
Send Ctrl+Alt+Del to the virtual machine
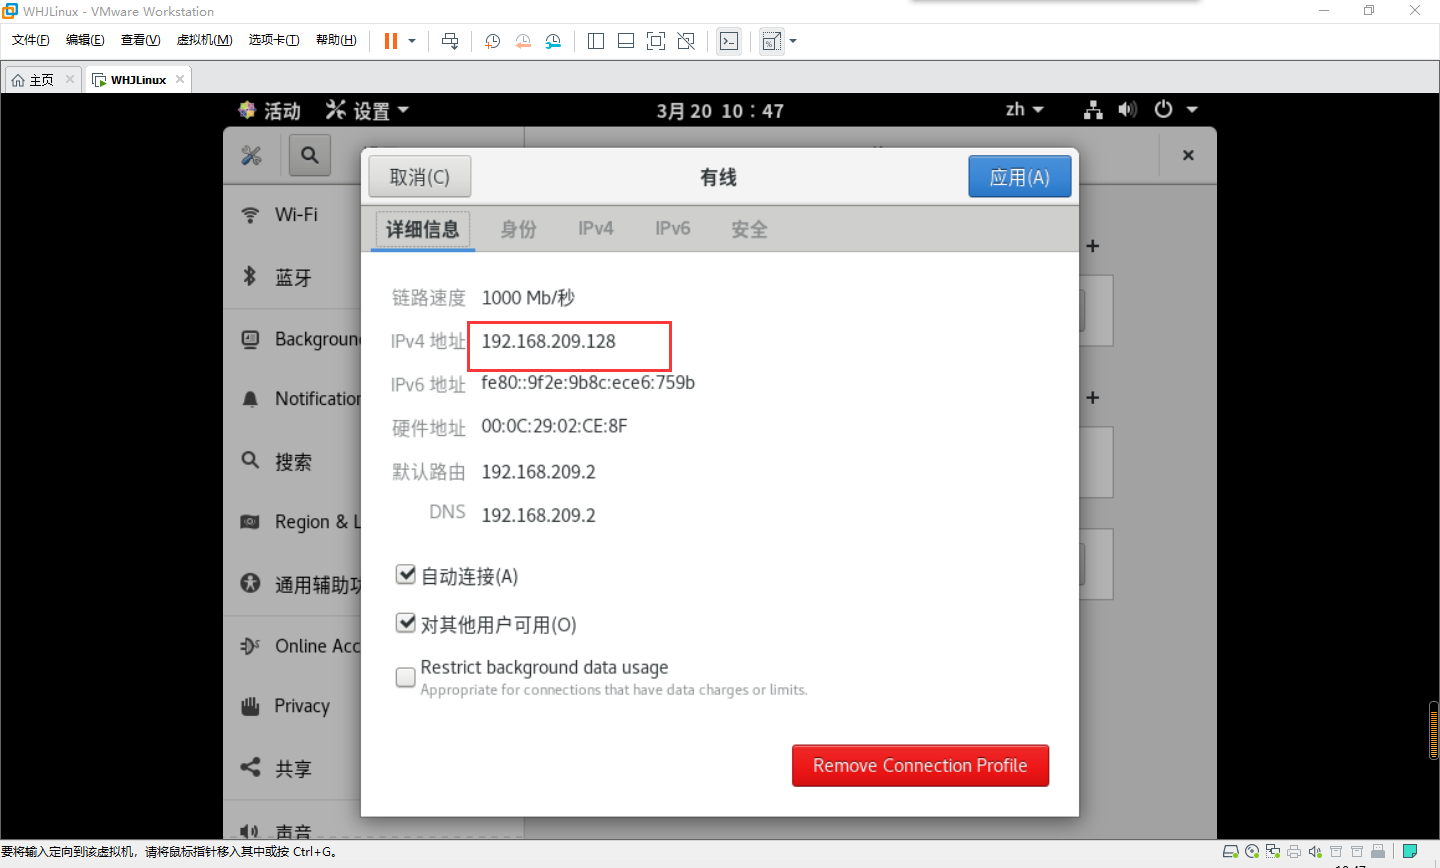[450, 40]
